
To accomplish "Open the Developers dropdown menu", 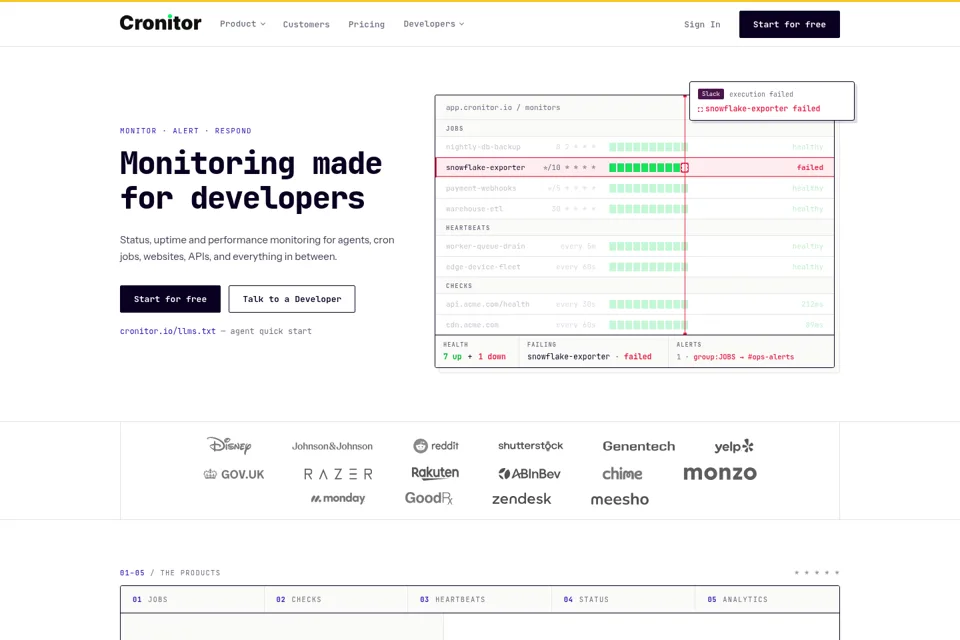I will coord(433,24).
